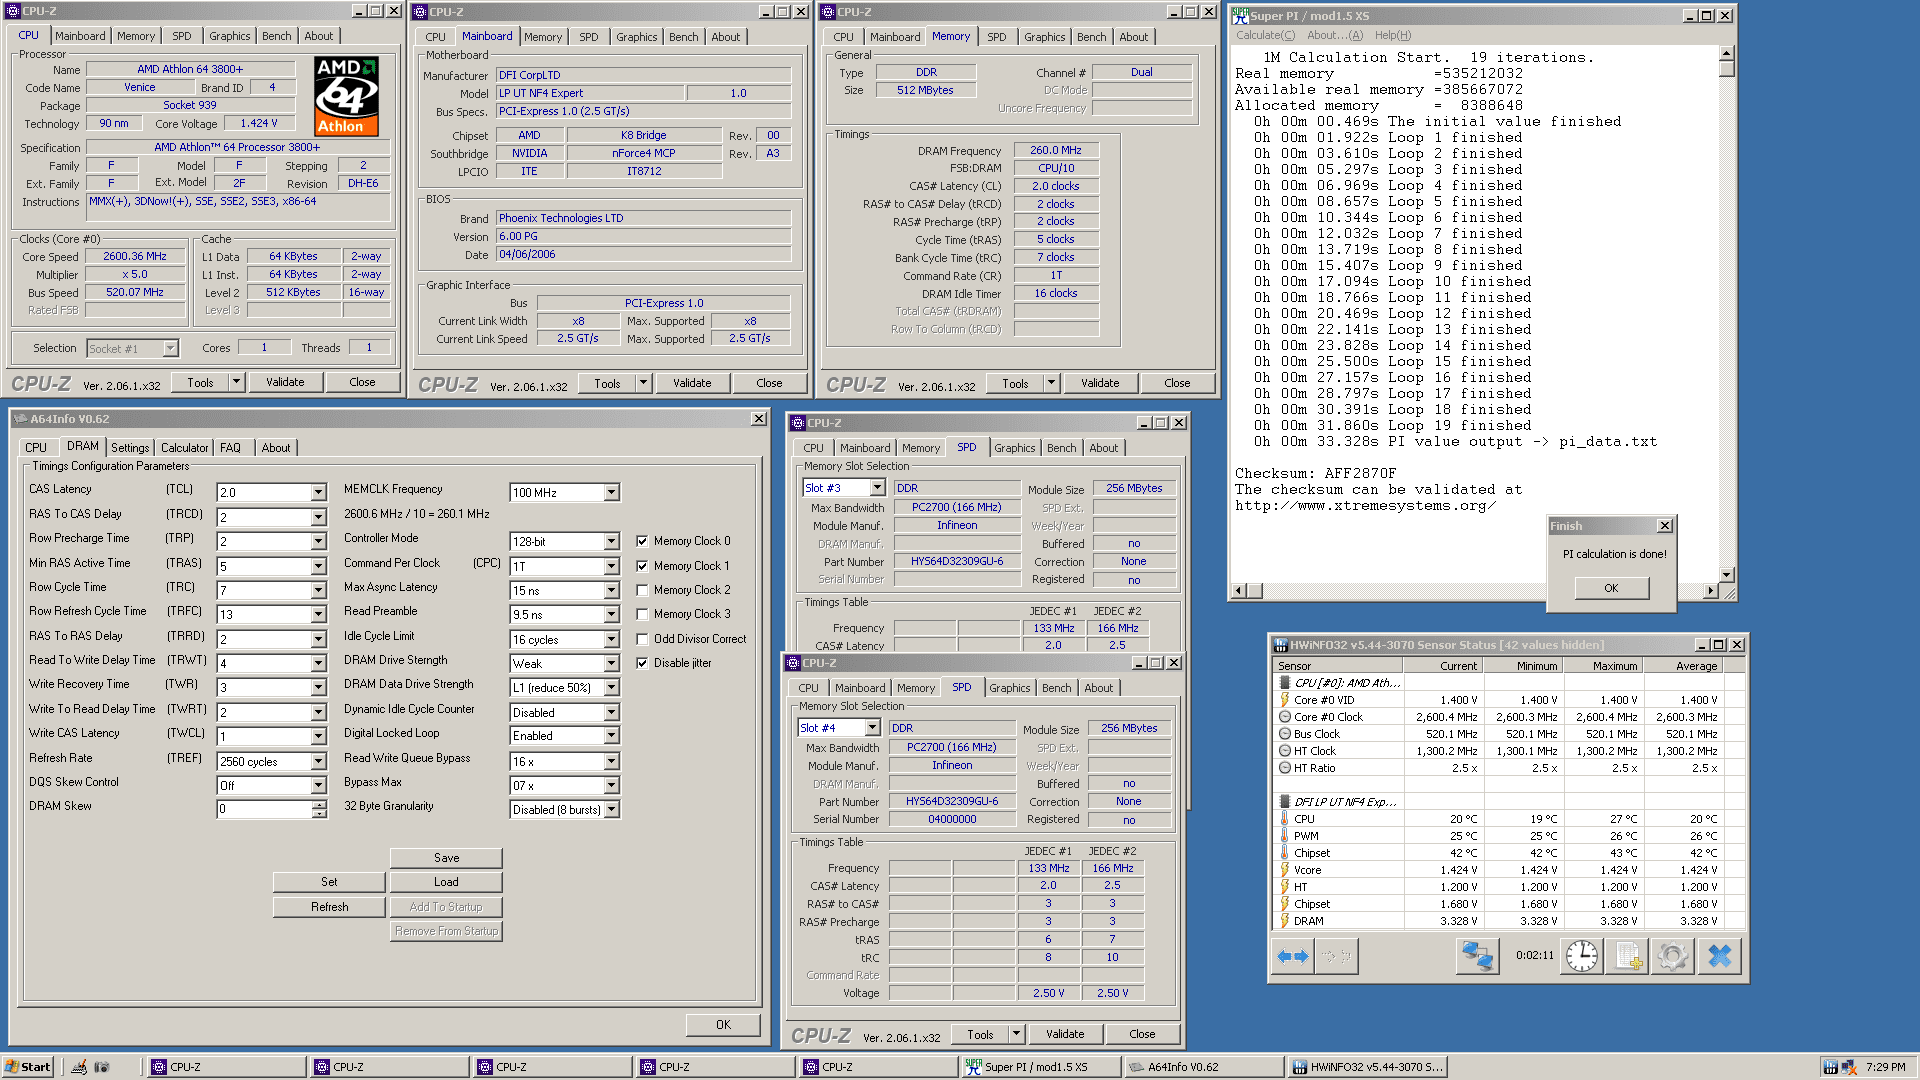Click Super PI horizontal scrollbar right arrow
The width and height of the screenshot is (1920, 1080).
[x=1710, y=591]
